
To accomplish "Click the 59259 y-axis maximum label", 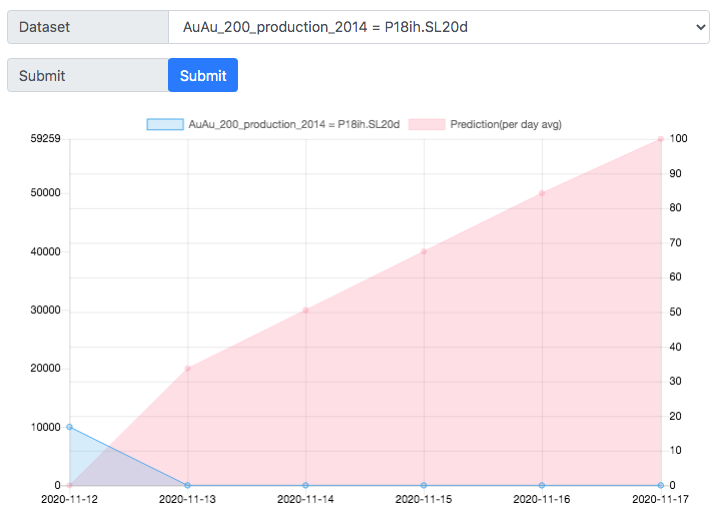I will [x=45, y=138].
